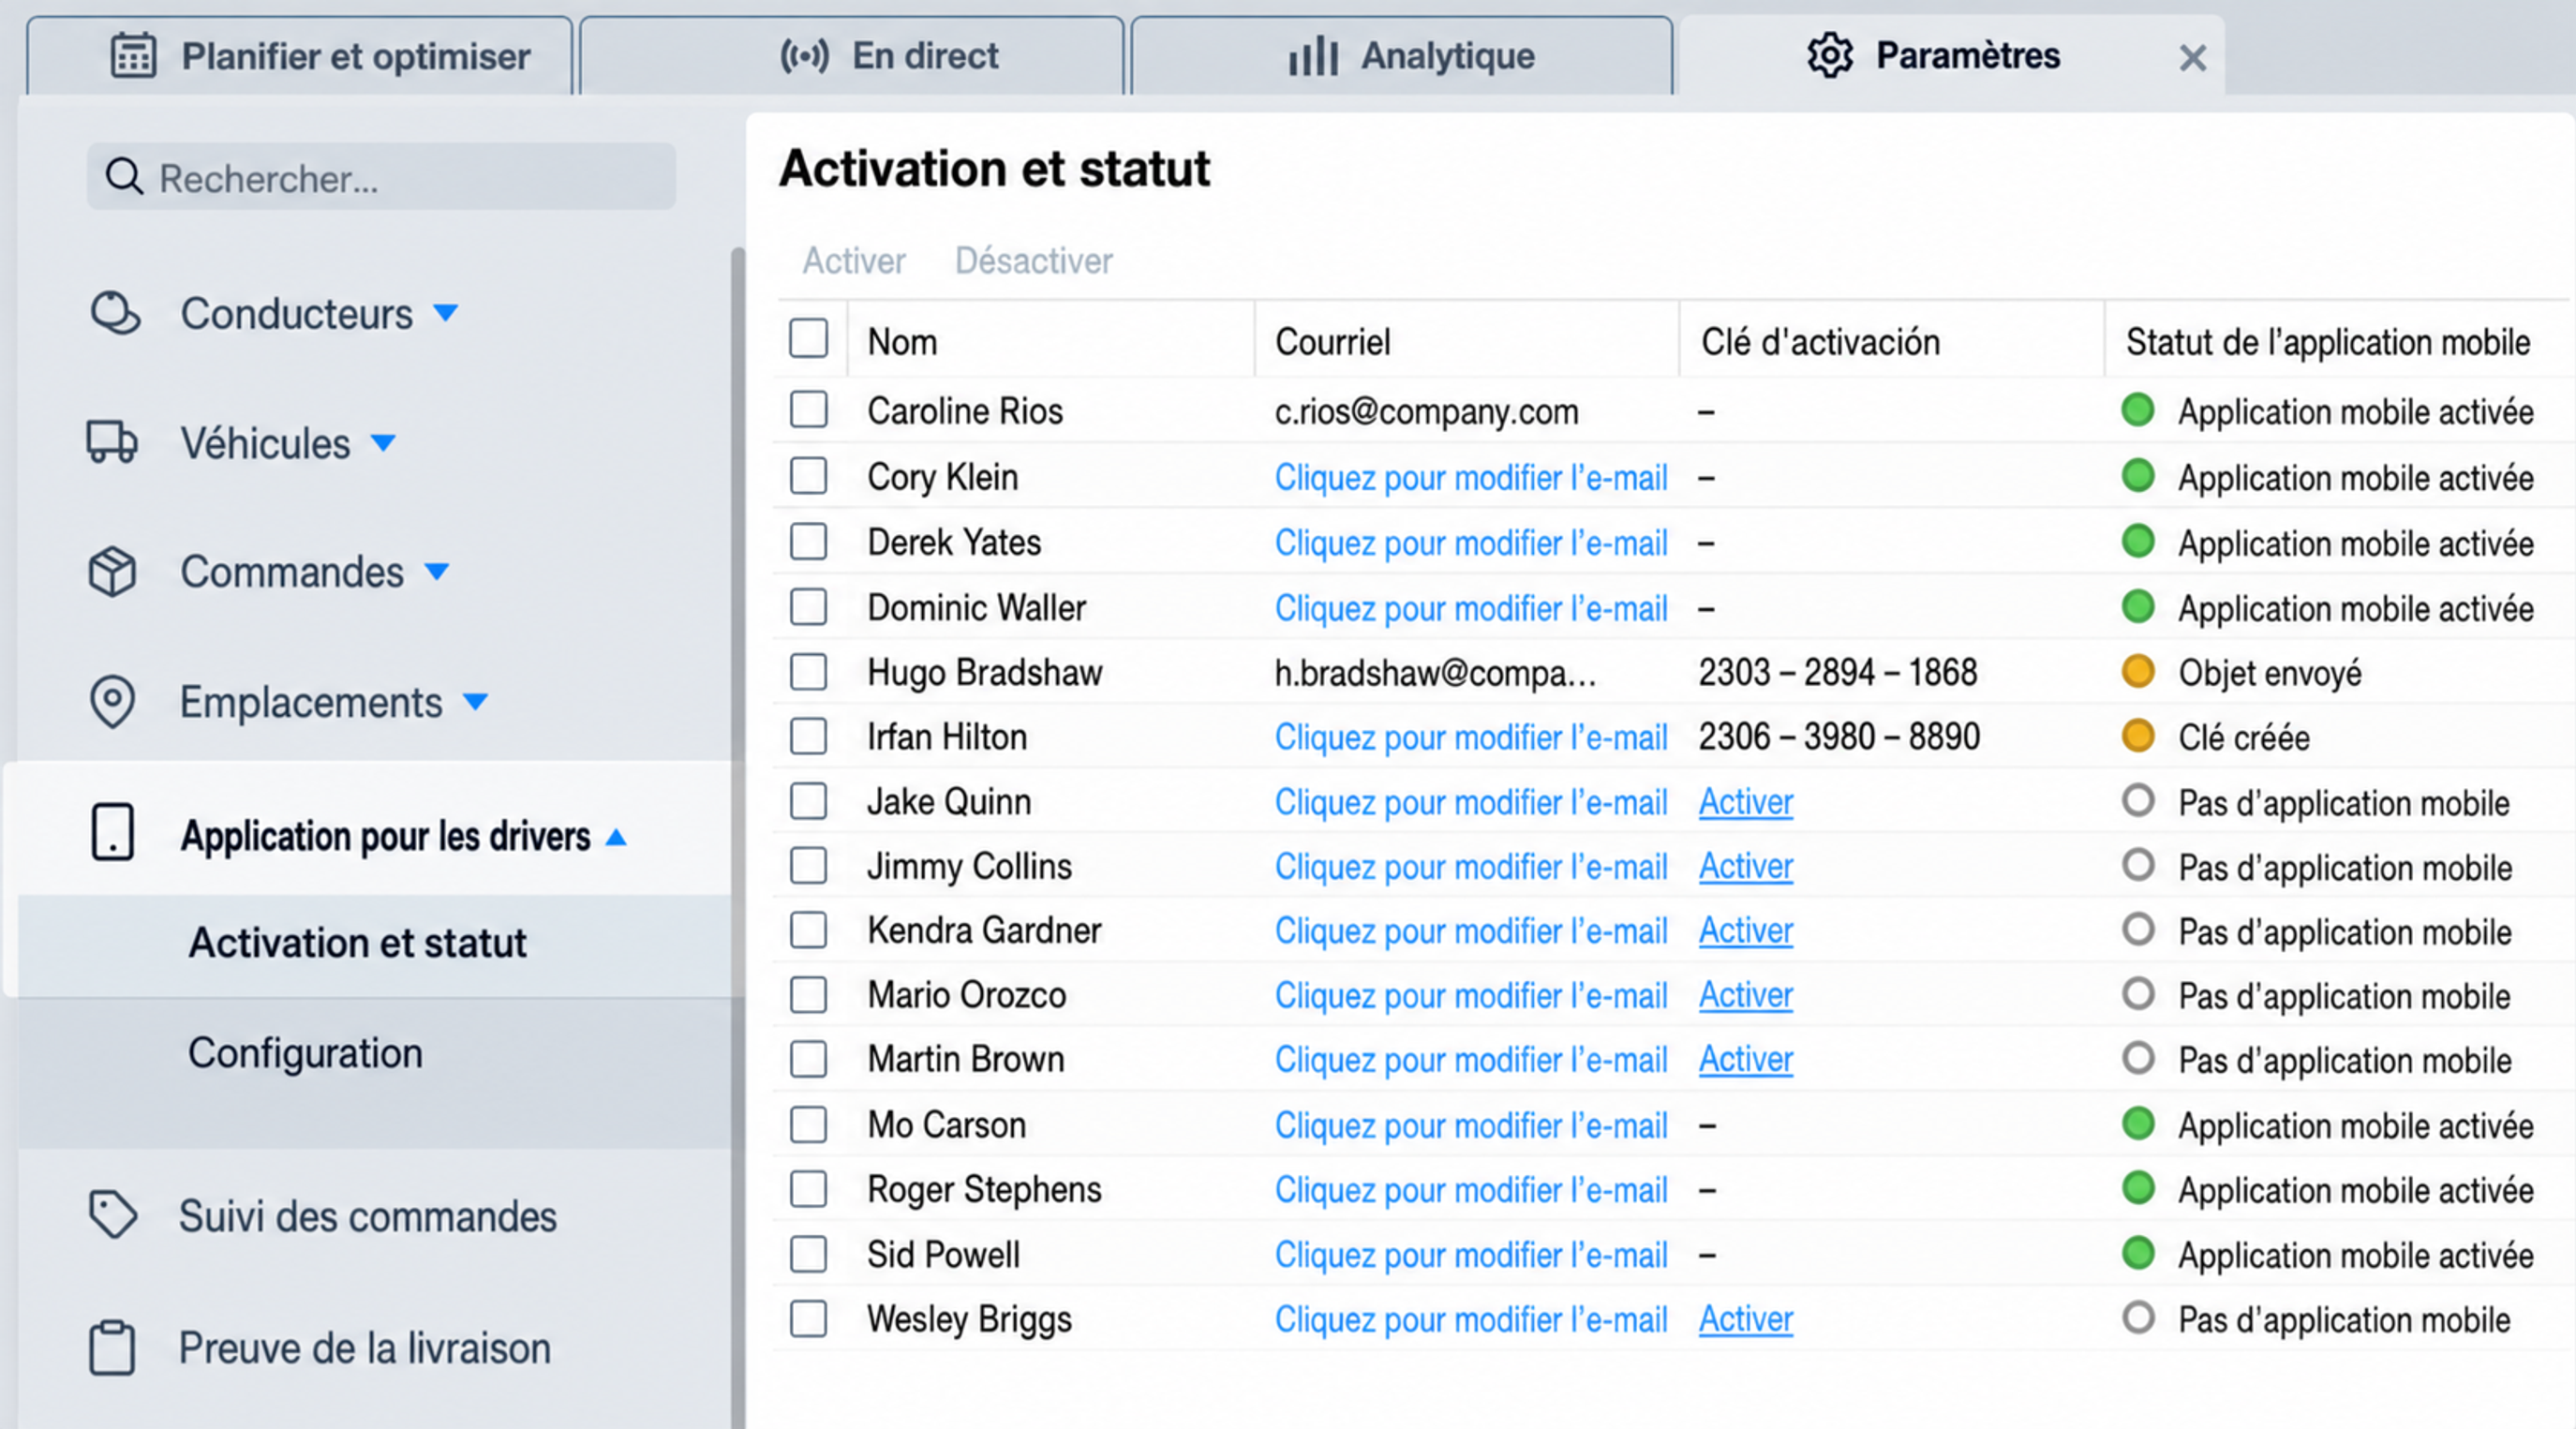
Task: Select Jake Quinn row checkbox
Action: (808, 801)
